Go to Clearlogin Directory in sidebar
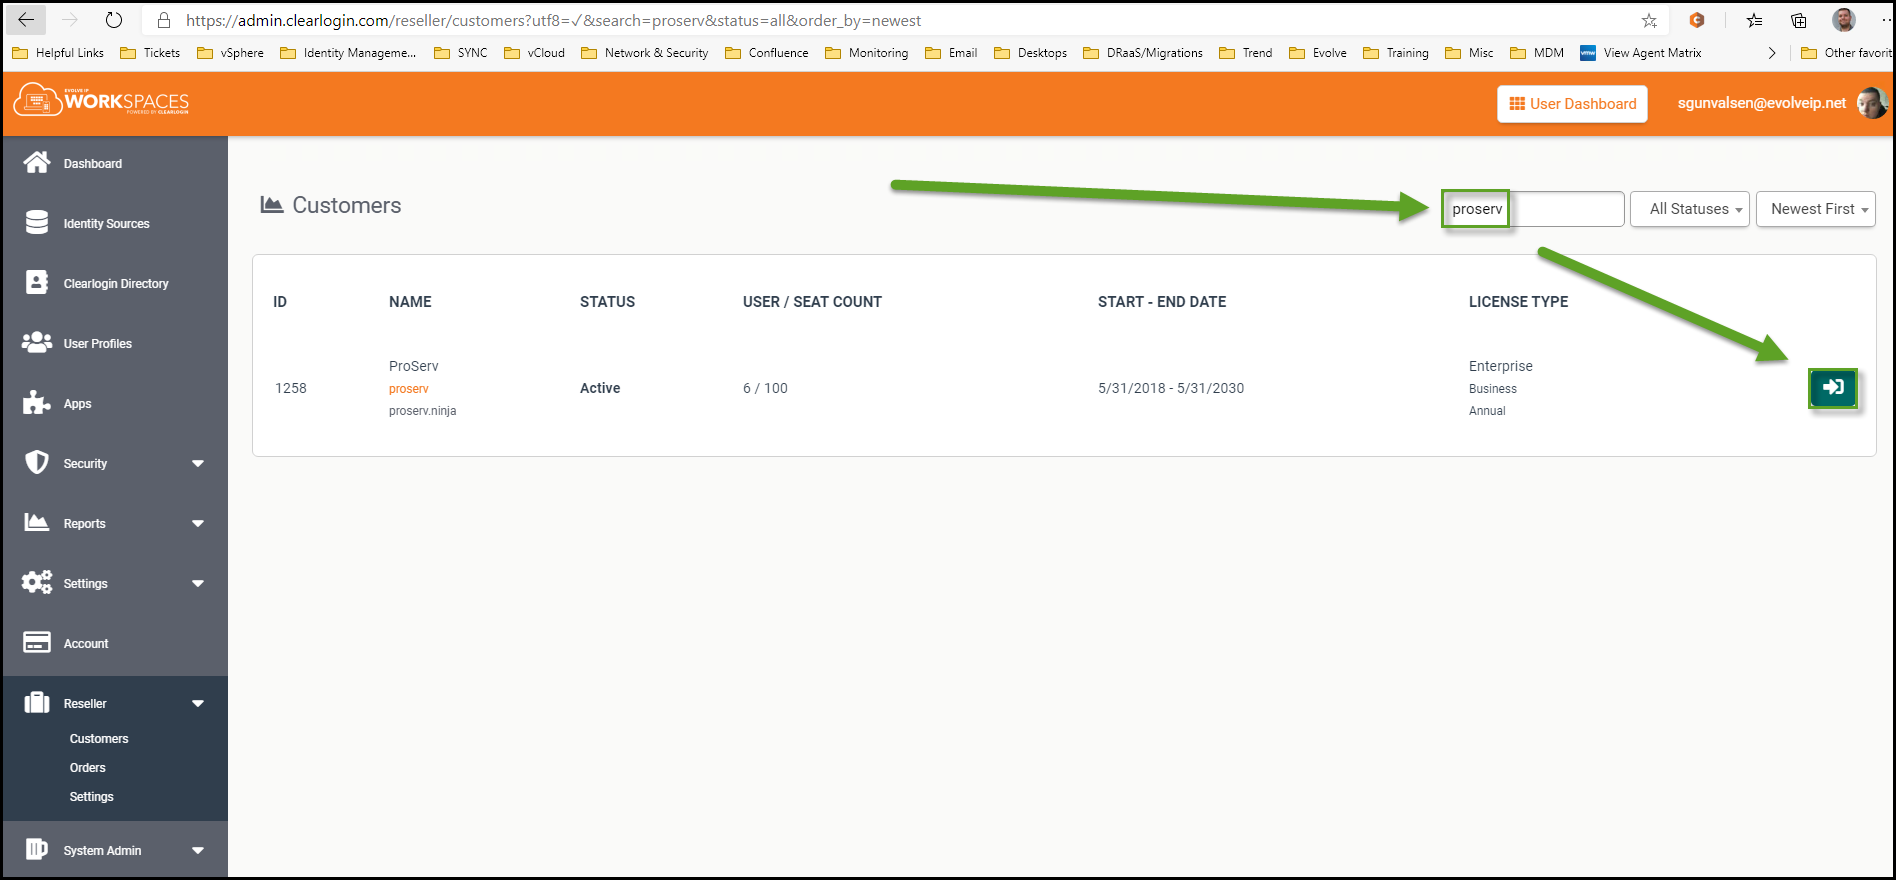1896x880 pixels. point(115,284)
